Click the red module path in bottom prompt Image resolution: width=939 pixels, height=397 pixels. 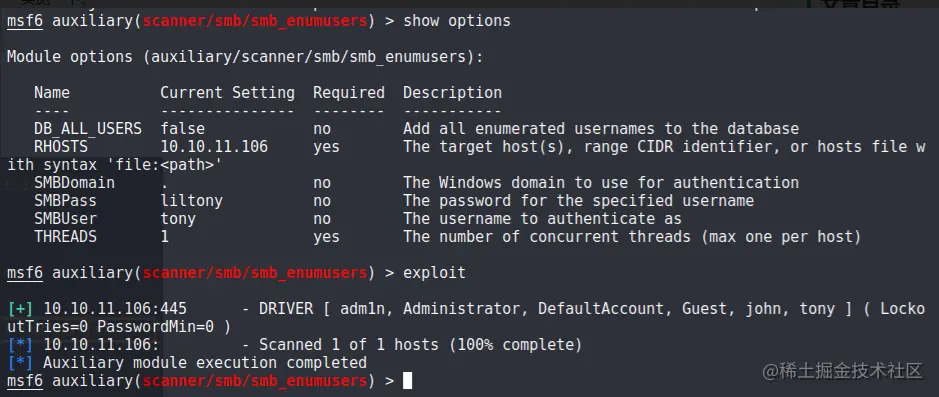click(255, 381)
